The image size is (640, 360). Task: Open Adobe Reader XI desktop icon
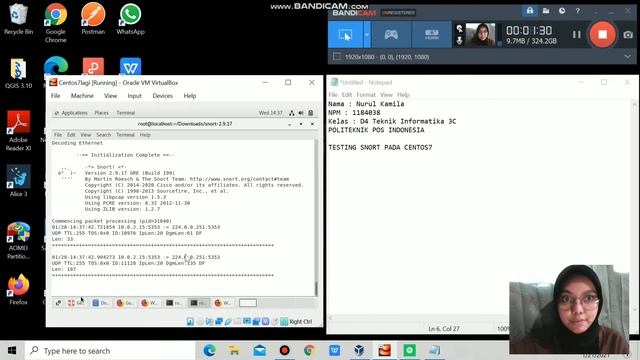point(18,131)
